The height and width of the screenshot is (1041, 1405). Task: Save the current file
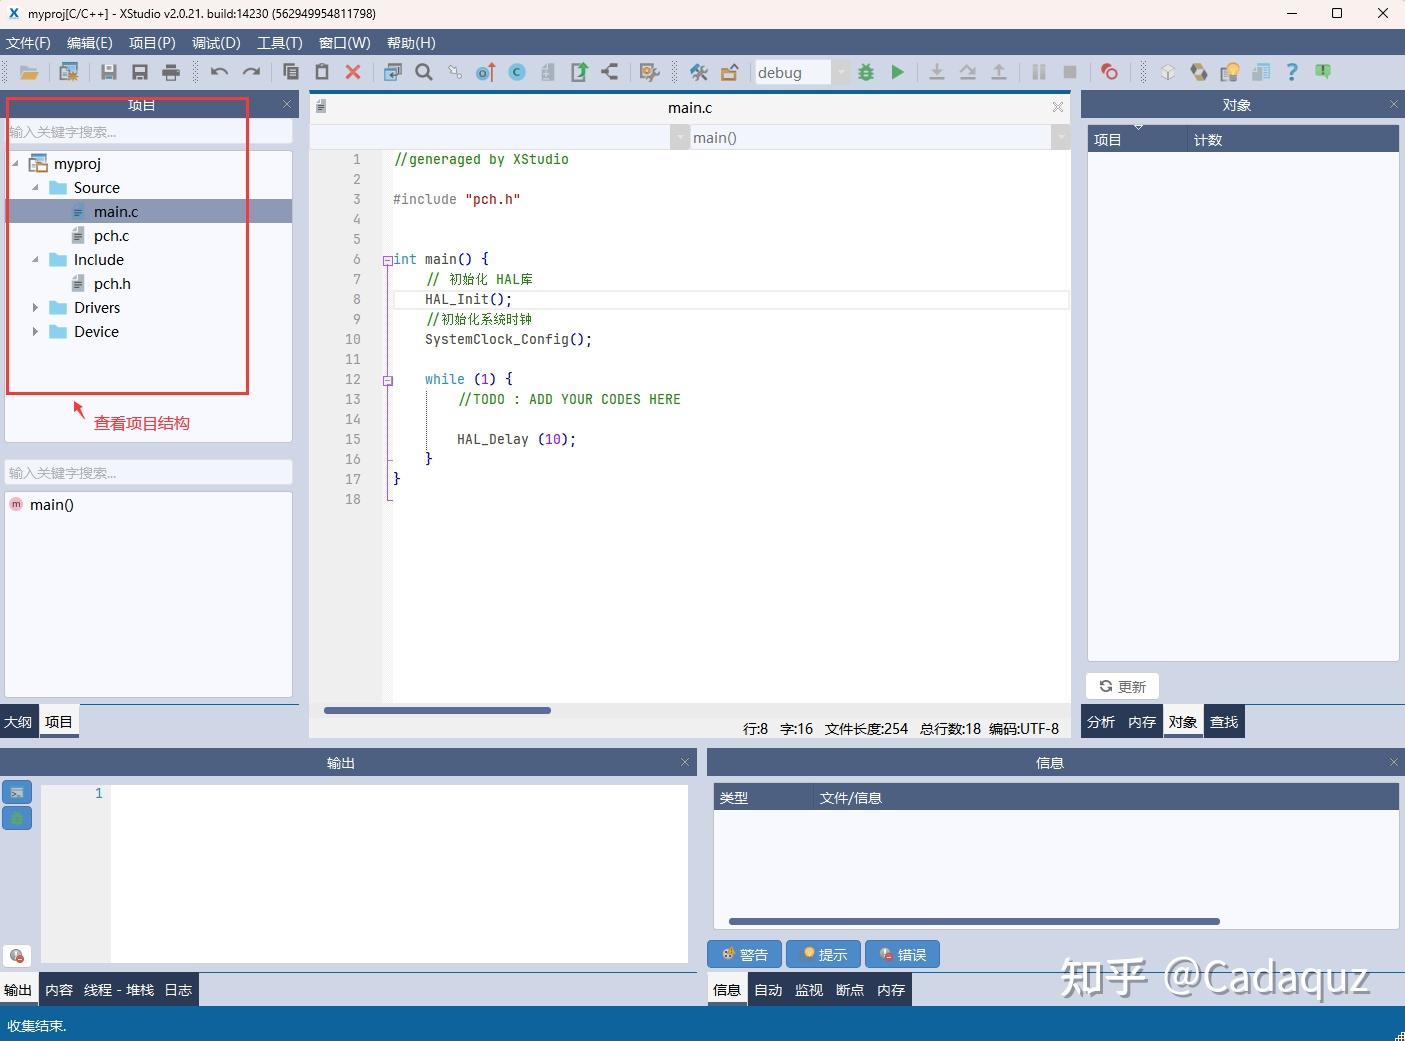[x=109, y=72]
